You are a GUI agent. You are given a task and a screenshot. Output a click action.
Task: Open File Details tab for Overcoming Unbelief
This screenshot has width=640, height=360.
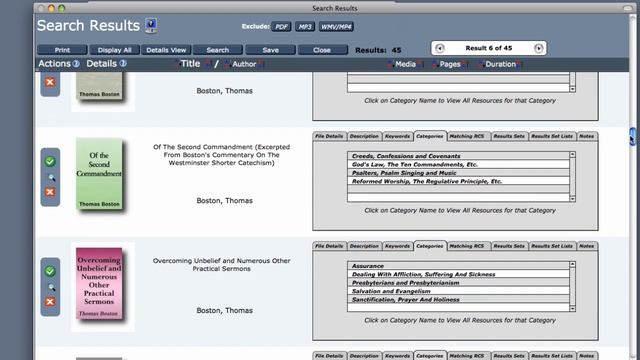coord(329,246)
